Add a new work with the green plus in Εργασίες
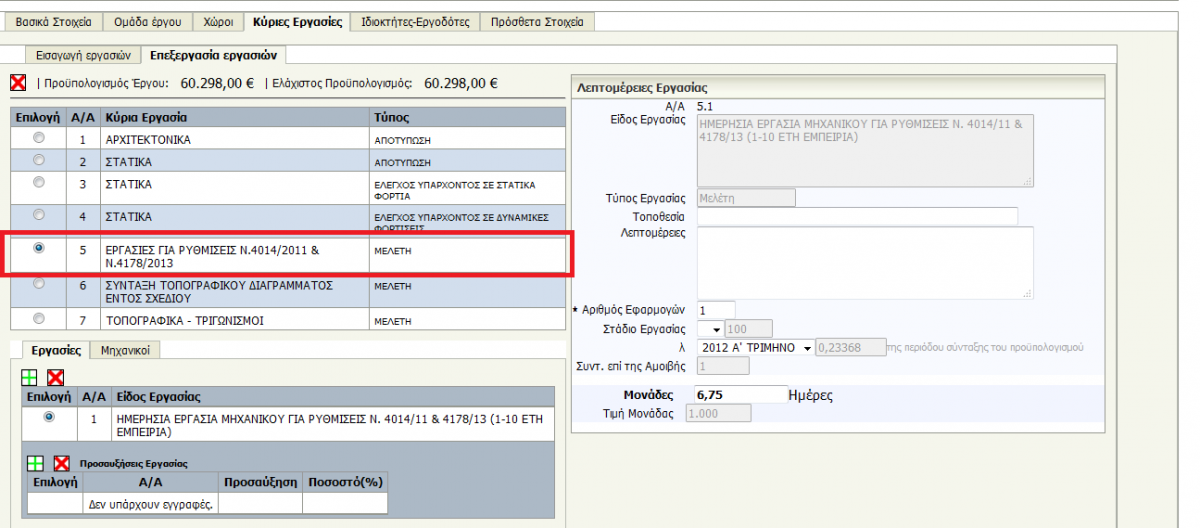This screenshot has height=528, width=1200. [x=30, y=377]
